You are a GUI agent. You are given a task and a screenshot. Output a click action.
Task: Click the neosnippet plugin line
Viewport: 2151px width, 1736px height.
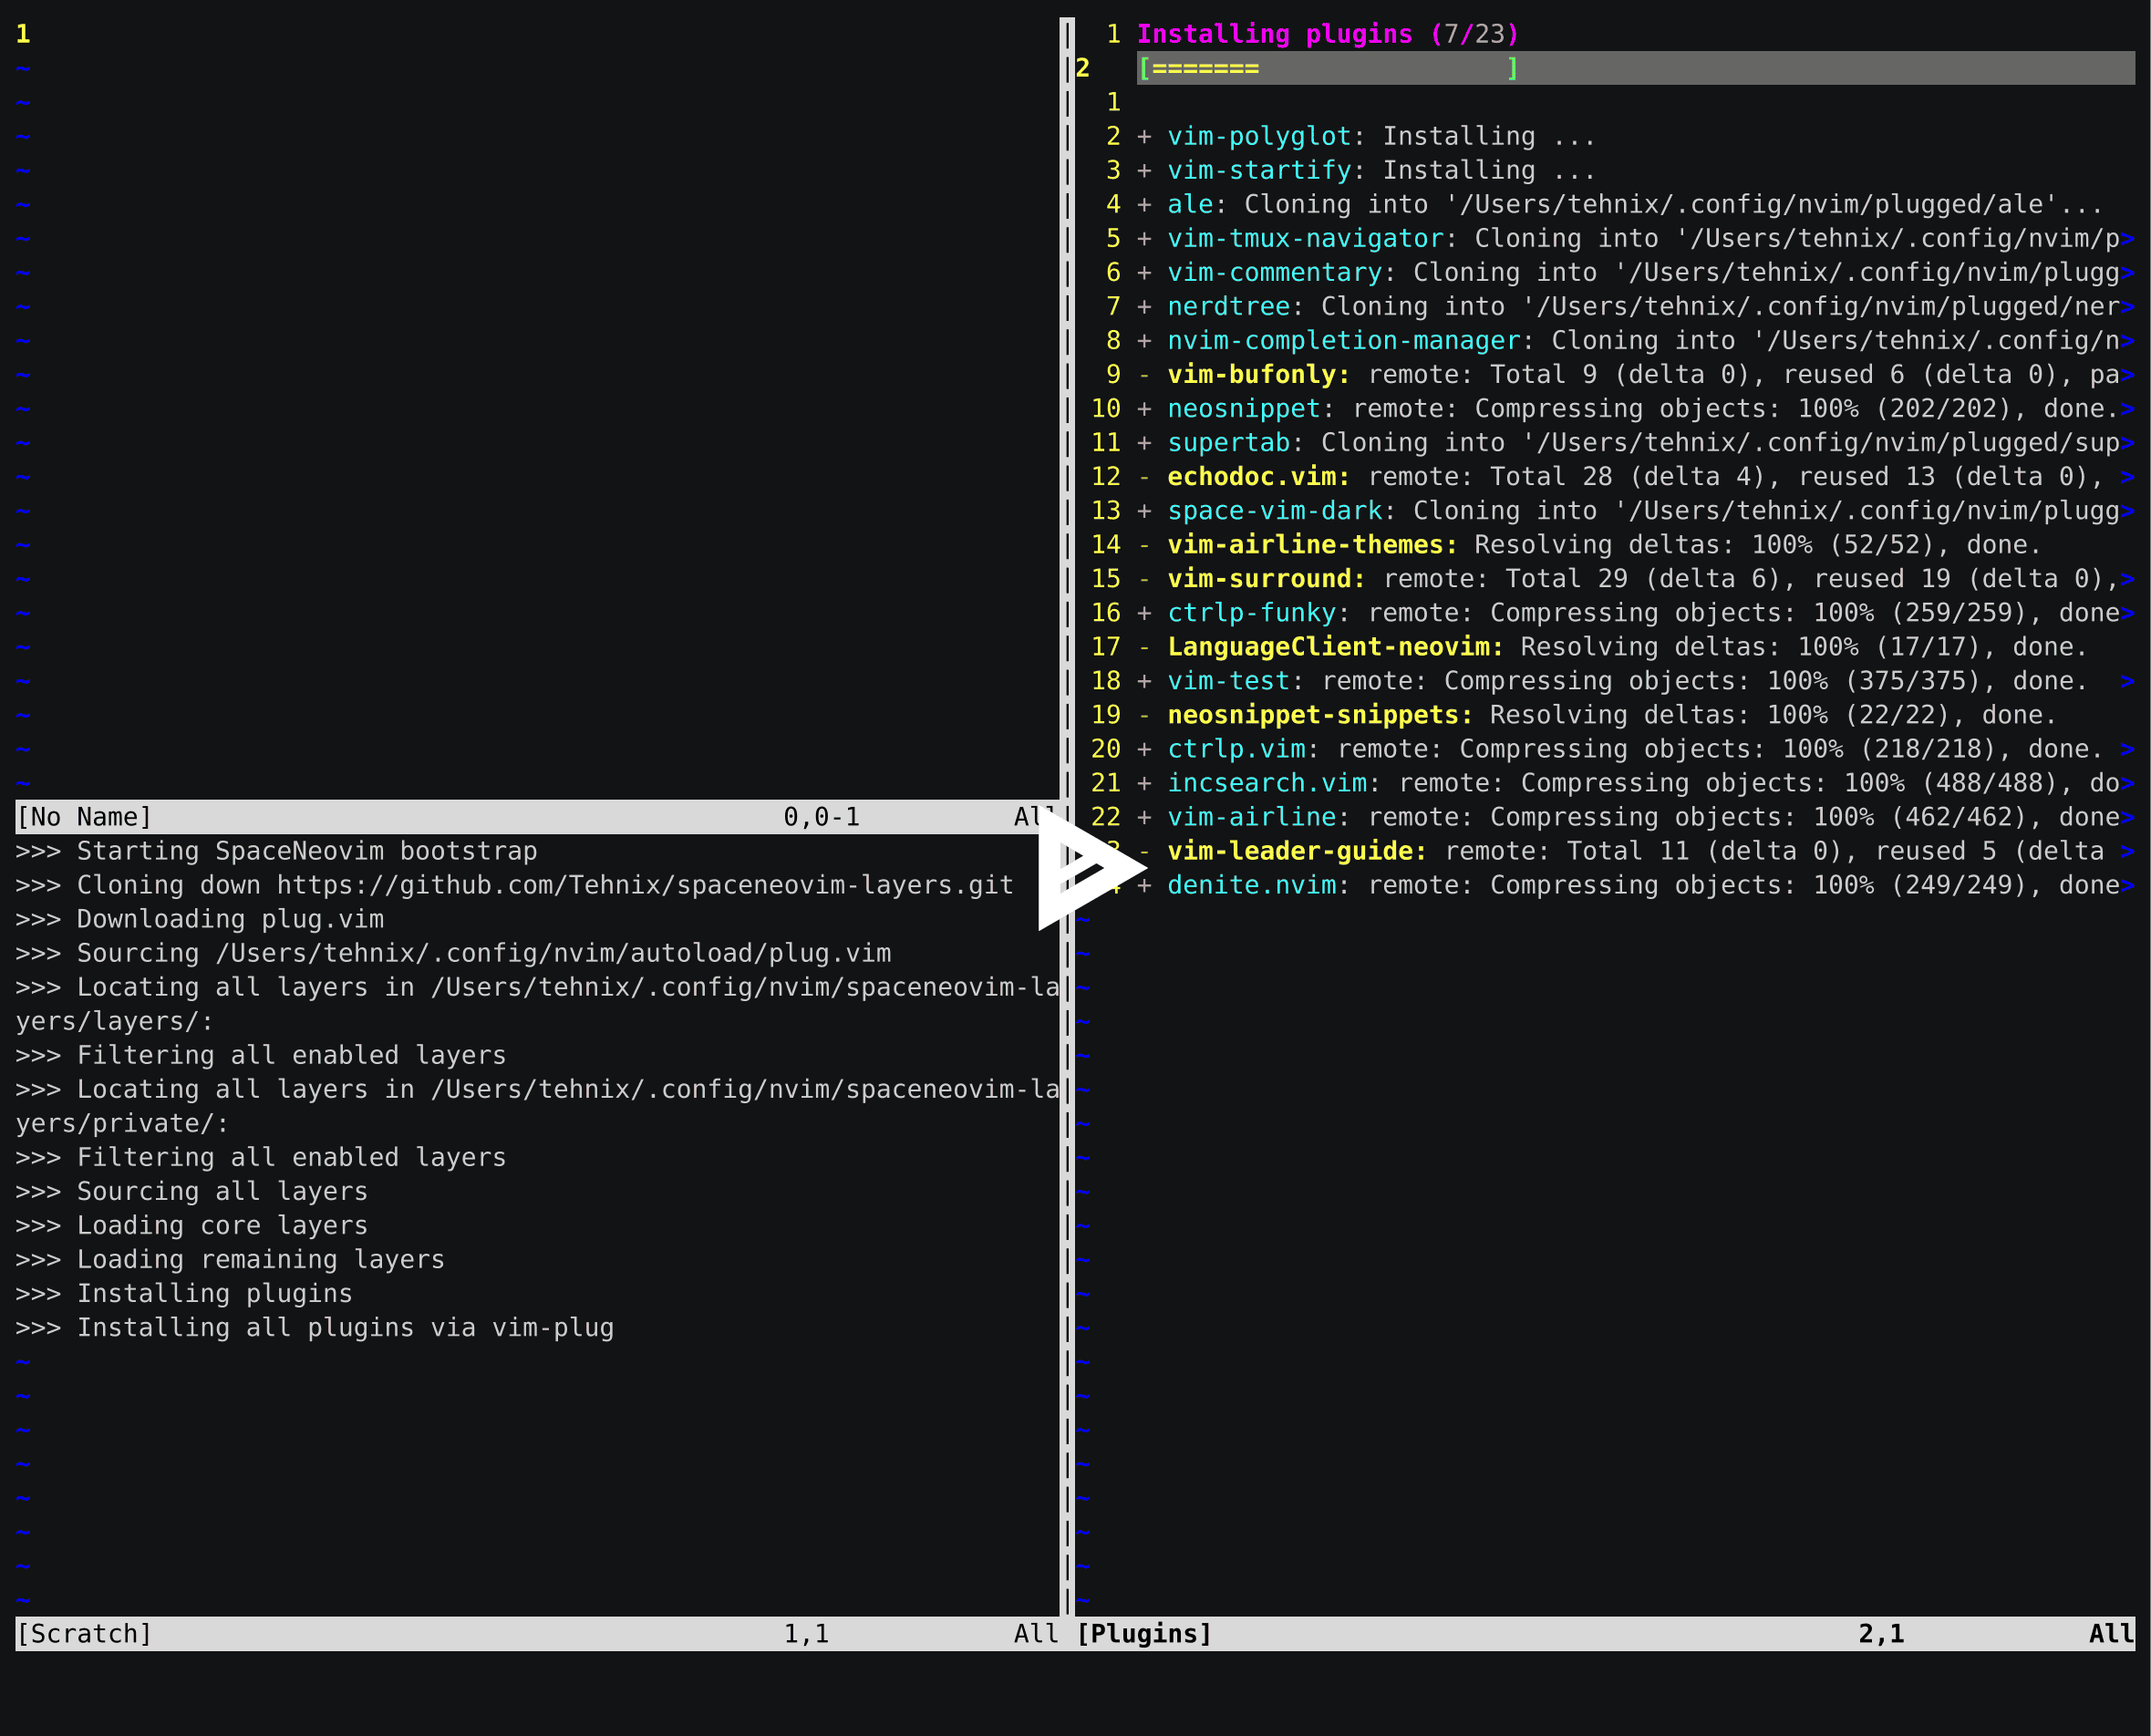1636,408
